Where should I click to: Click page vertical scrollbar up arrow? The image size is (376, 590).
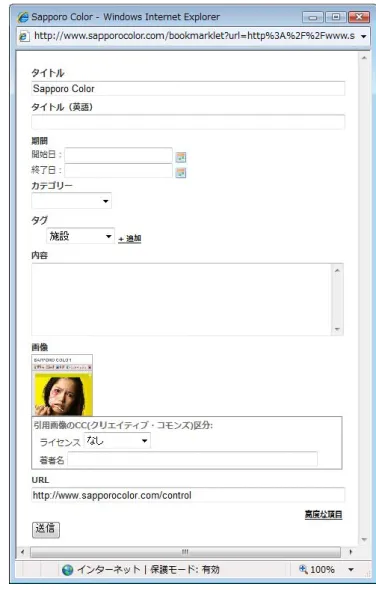(x=364, y=58)
